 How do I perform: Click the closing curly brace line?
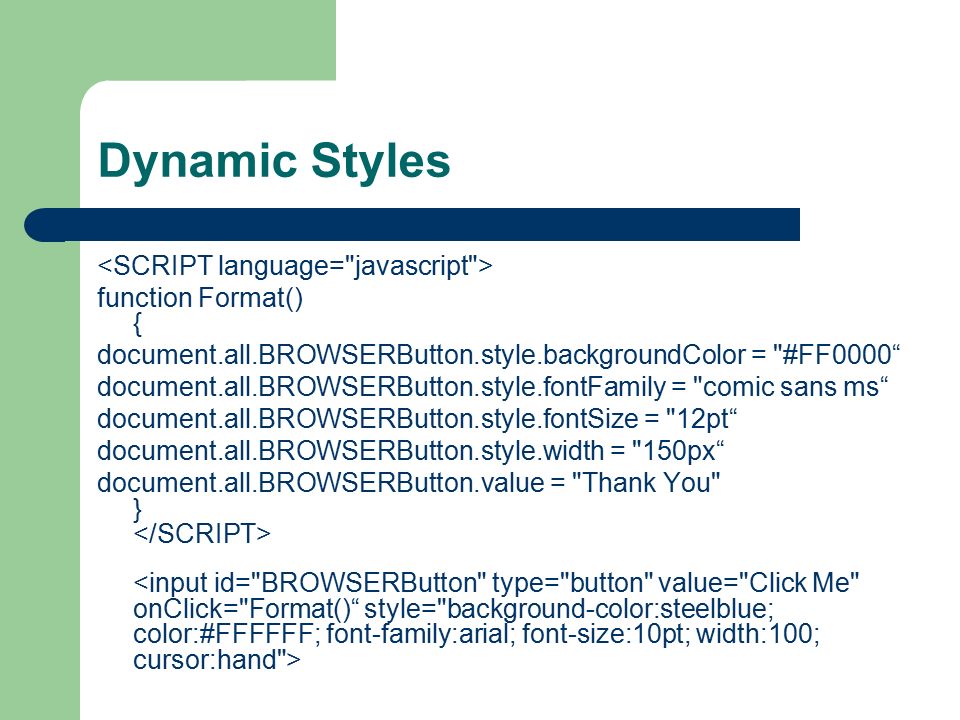point(137,509)
